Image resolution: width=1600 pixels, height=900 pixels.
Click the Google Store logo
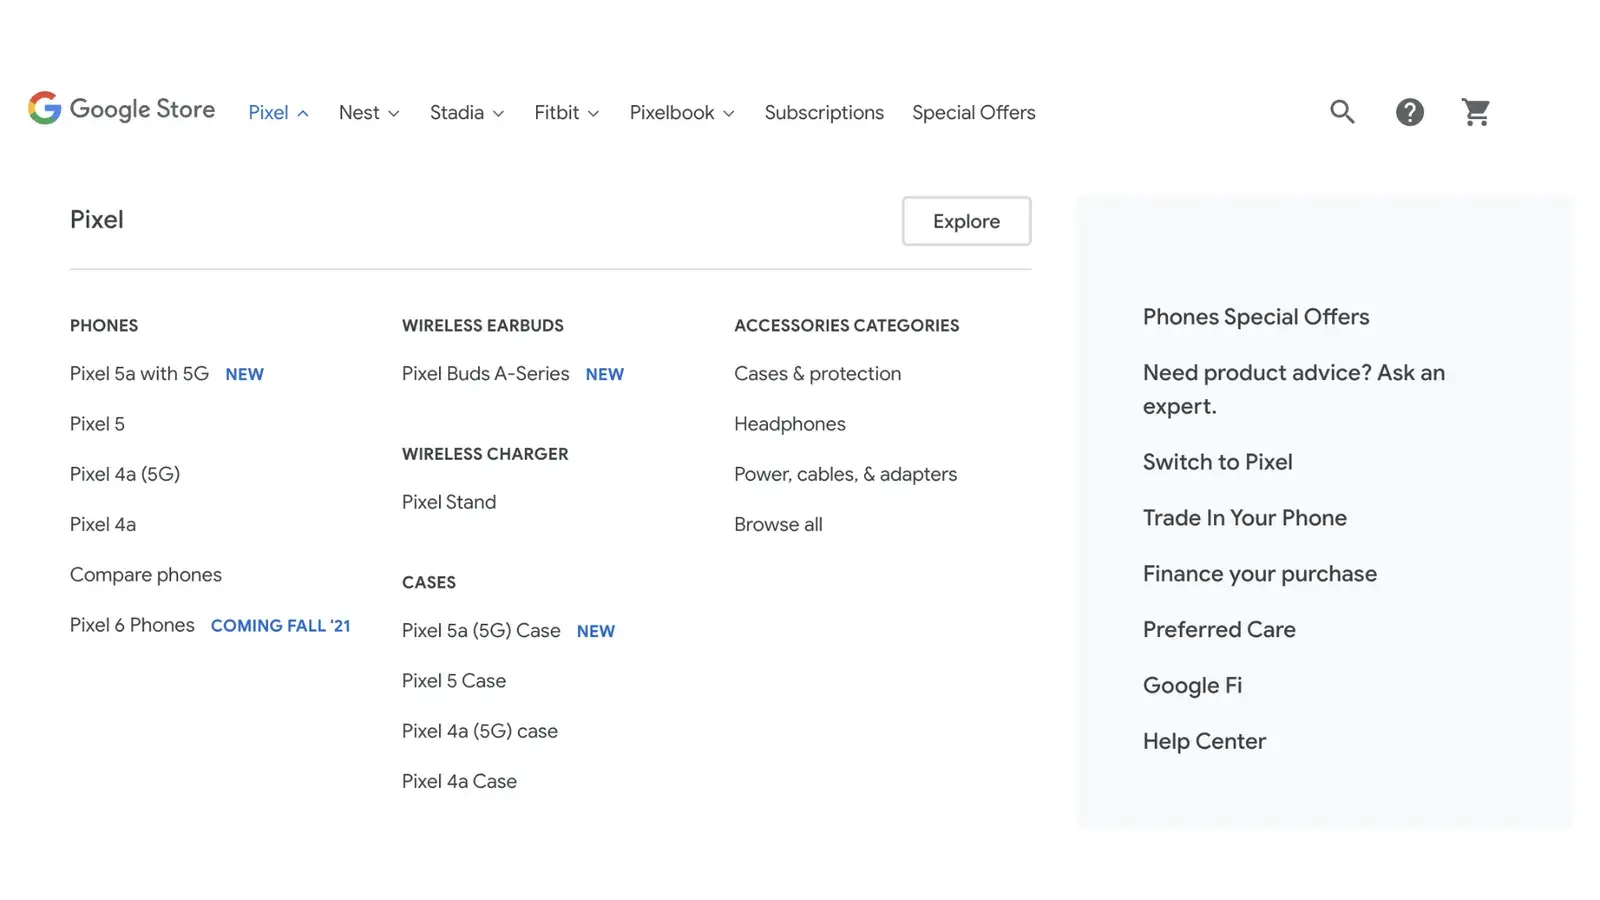point(121,109)
